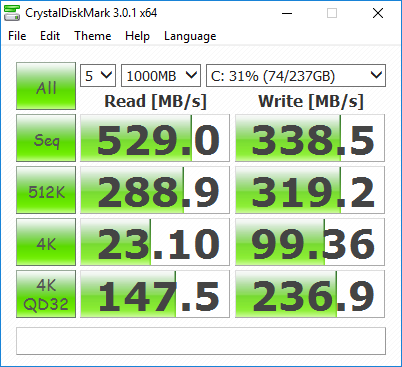Open the Language menu

(190, 36)
